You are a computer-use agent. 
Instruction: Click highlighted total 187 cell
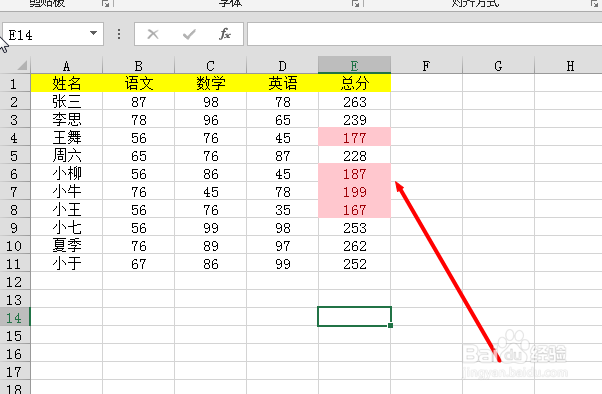coord(354,174)
